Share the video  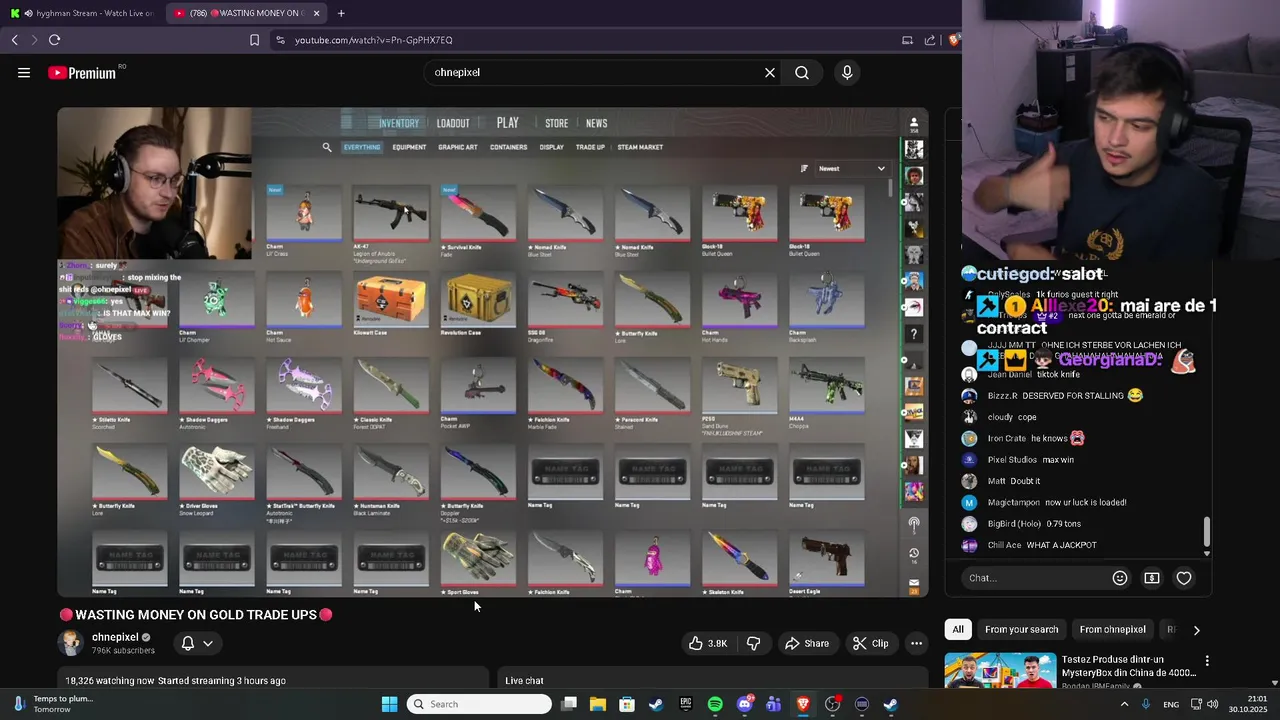click(x=807, y=643)
